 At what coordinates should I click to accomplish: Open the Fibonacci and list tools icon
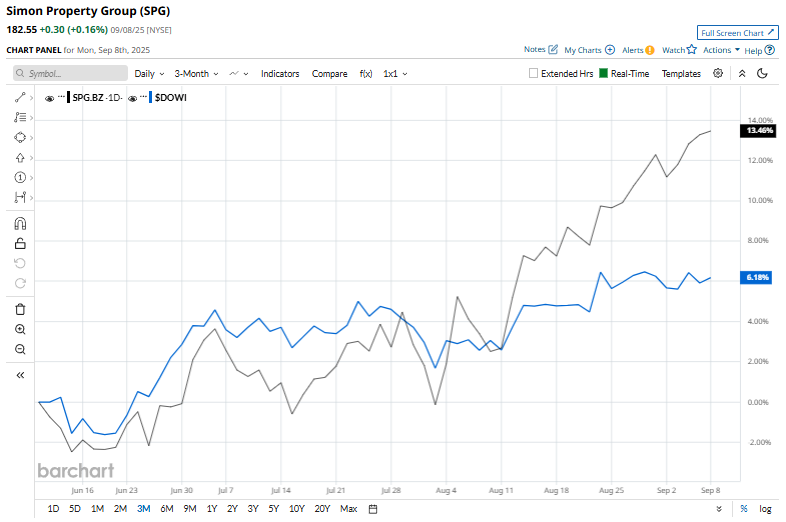pos(20,117)
